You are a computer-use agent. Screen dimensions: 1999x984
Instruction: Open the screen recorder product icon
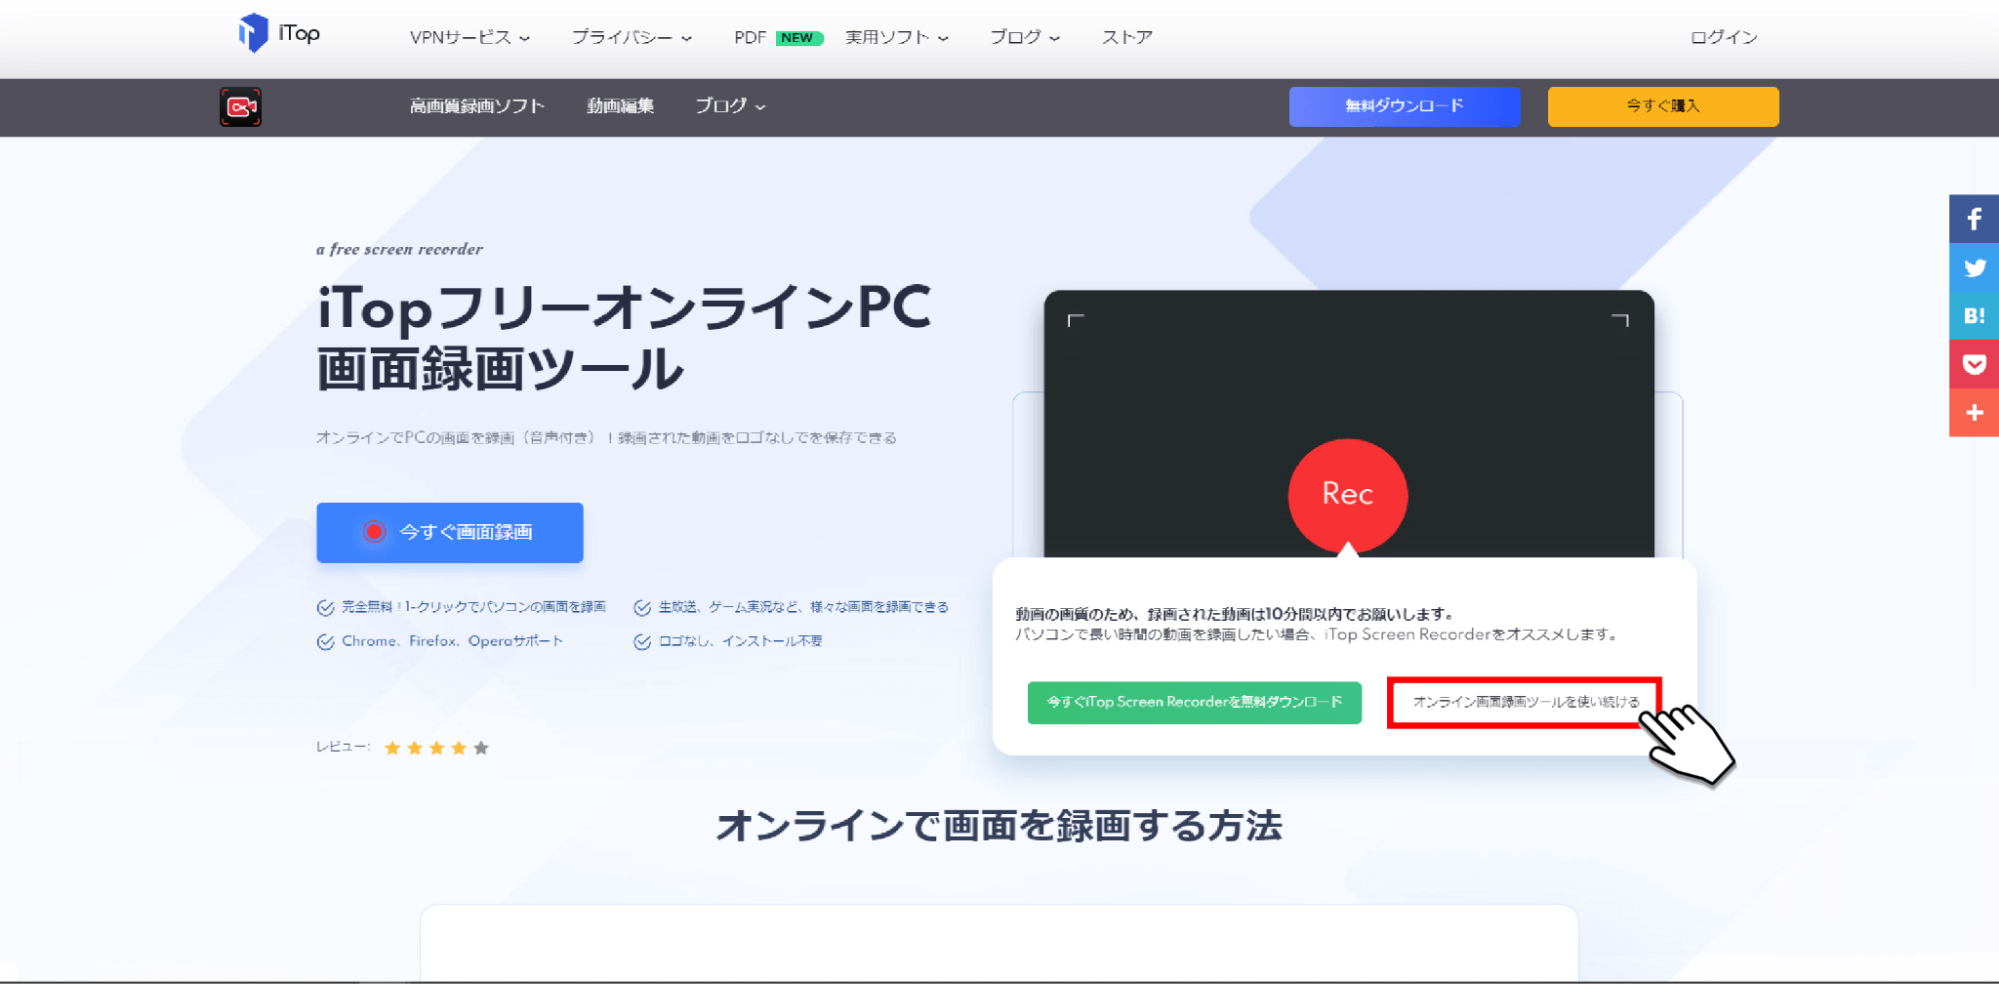pyautogui.click(x=241, y=107)
